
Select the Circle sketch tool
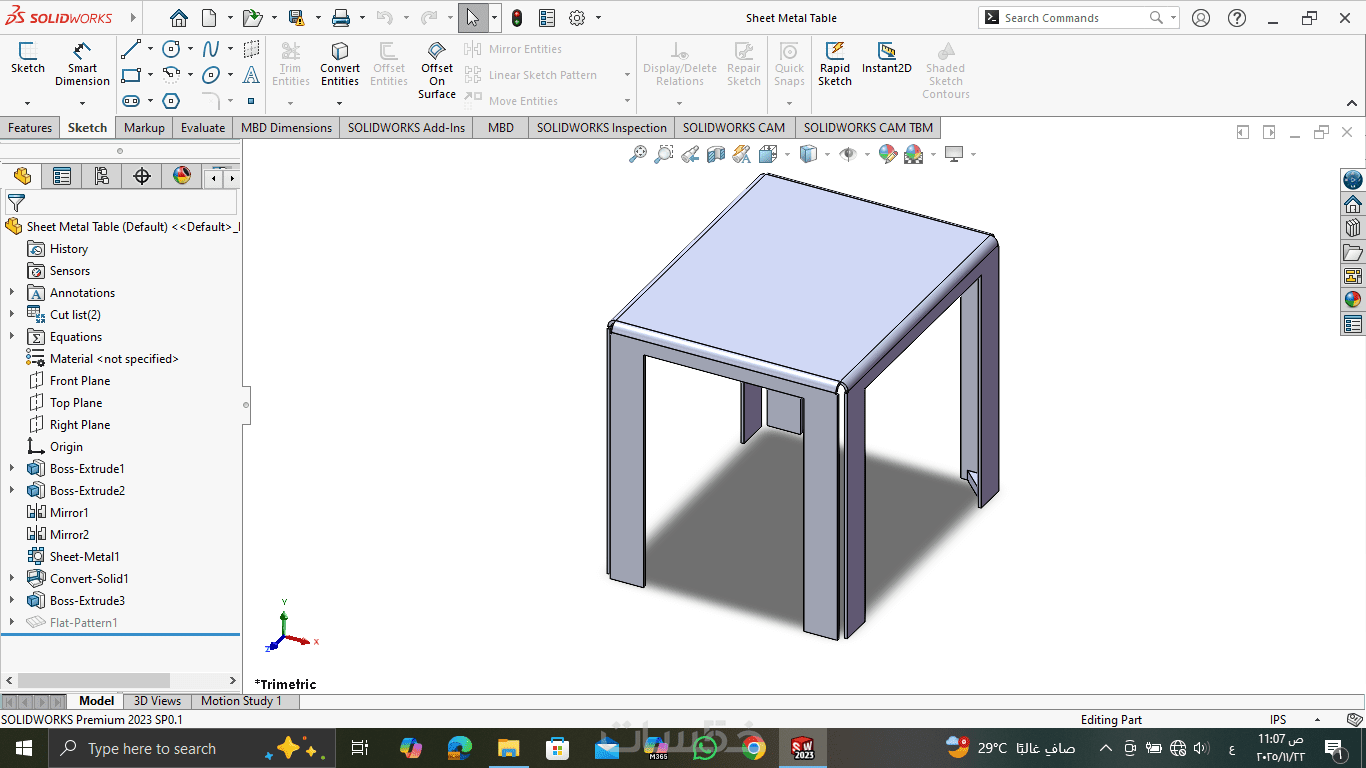pos(171,49)
